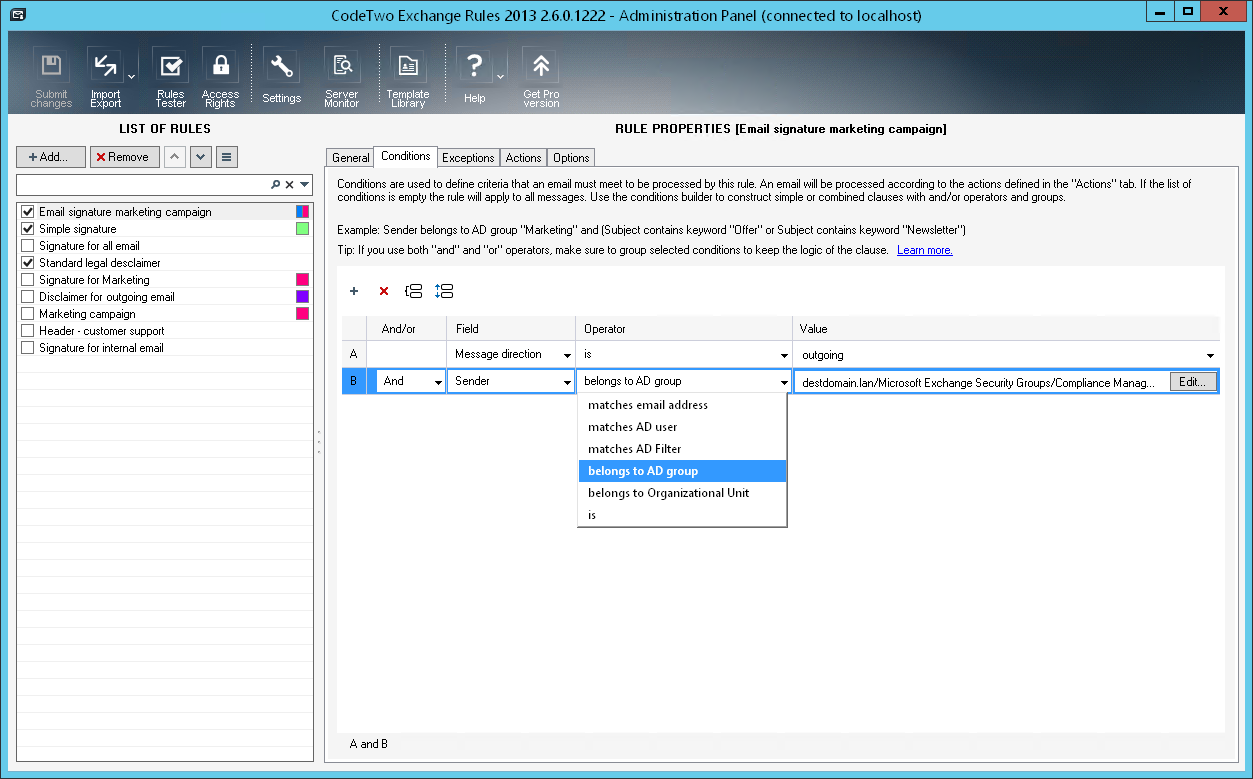The height and width of the screenshot is (779, 1253).
Task: Expand the Import Export dropdown arrow
Action: point(132,77)
